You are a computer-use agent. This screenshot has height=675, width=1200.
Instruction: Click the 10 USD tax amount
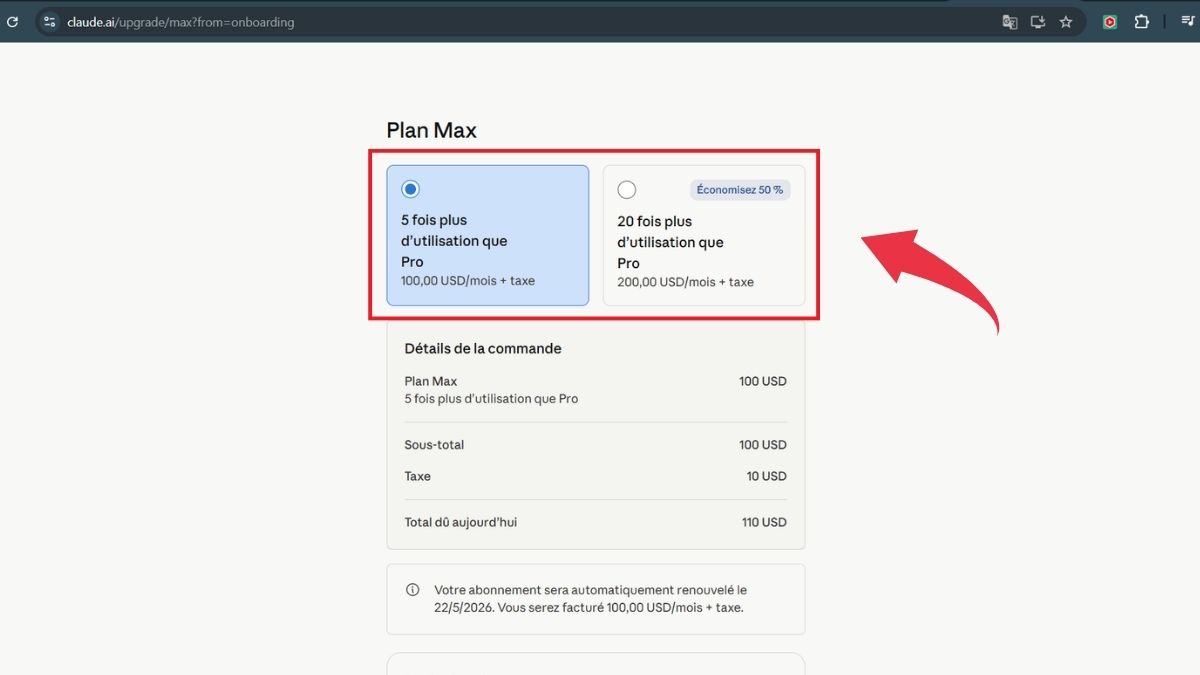coord(766,476)
